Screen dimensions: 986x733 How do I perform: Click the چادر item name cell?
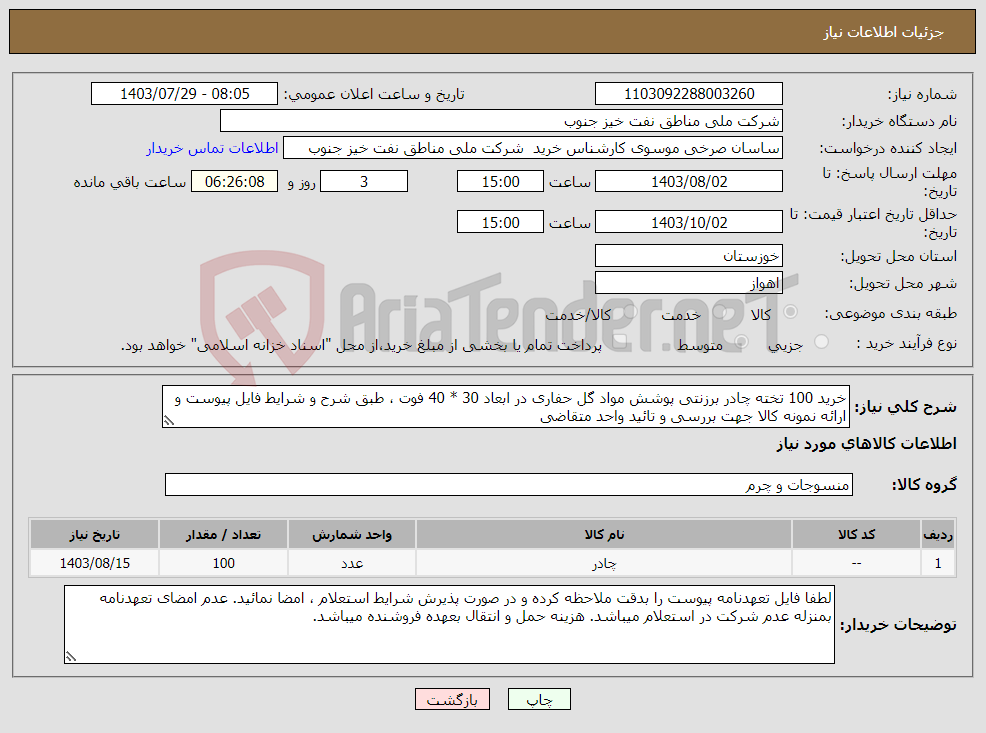point(604,563)
